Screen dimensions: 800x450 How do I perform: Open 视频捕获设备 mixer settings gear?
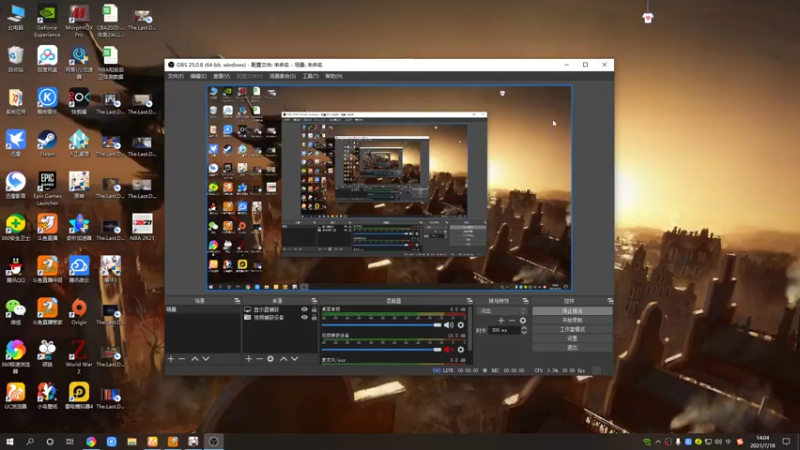461,349
